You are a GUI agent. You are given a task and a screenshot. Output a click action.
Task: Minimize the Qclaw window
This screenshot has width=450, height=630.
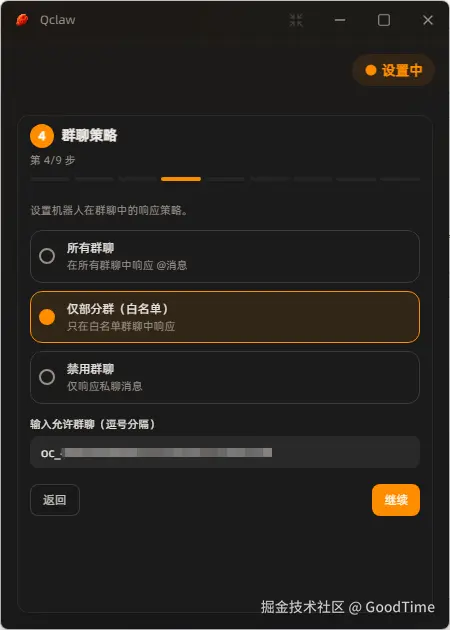340,20
